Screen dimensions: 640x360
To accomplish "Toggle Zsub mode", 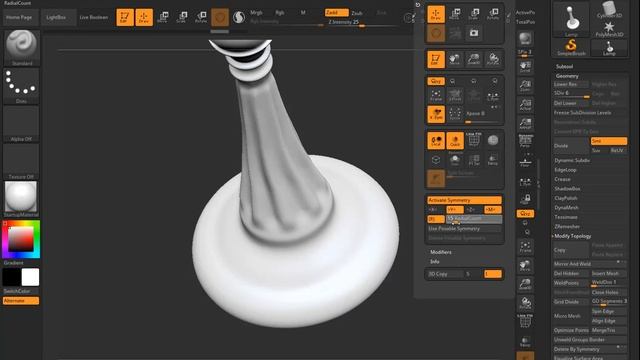I will [x=357, y=13].
